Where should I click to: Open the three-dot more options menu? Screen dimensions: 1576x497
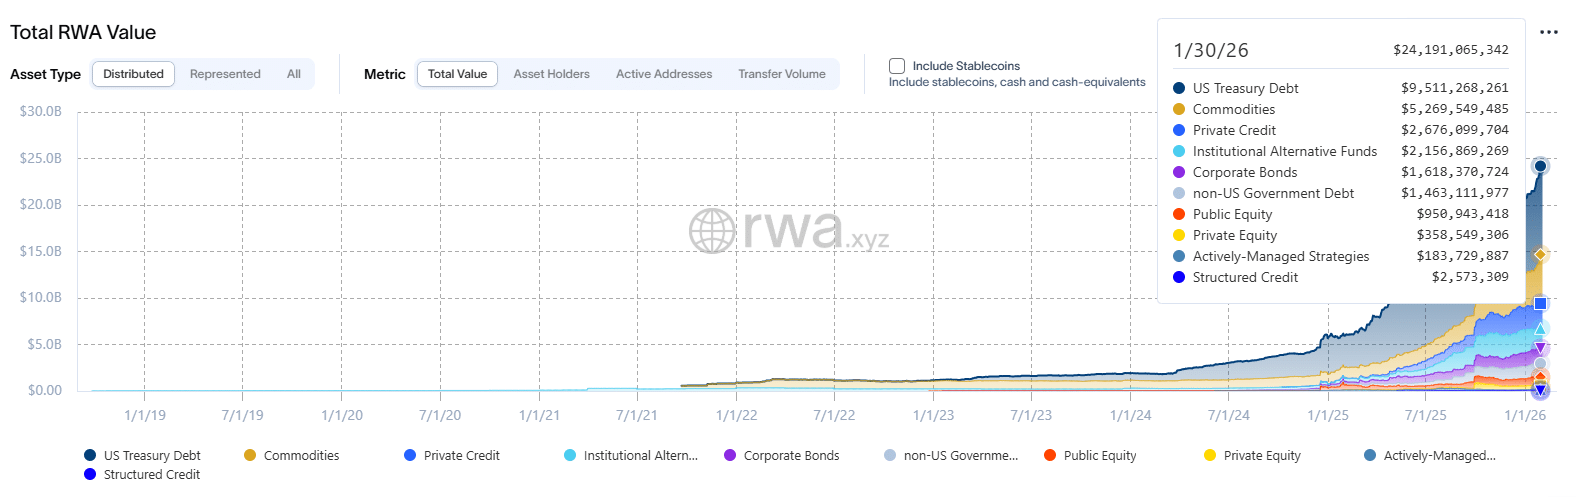(1549, 32)
